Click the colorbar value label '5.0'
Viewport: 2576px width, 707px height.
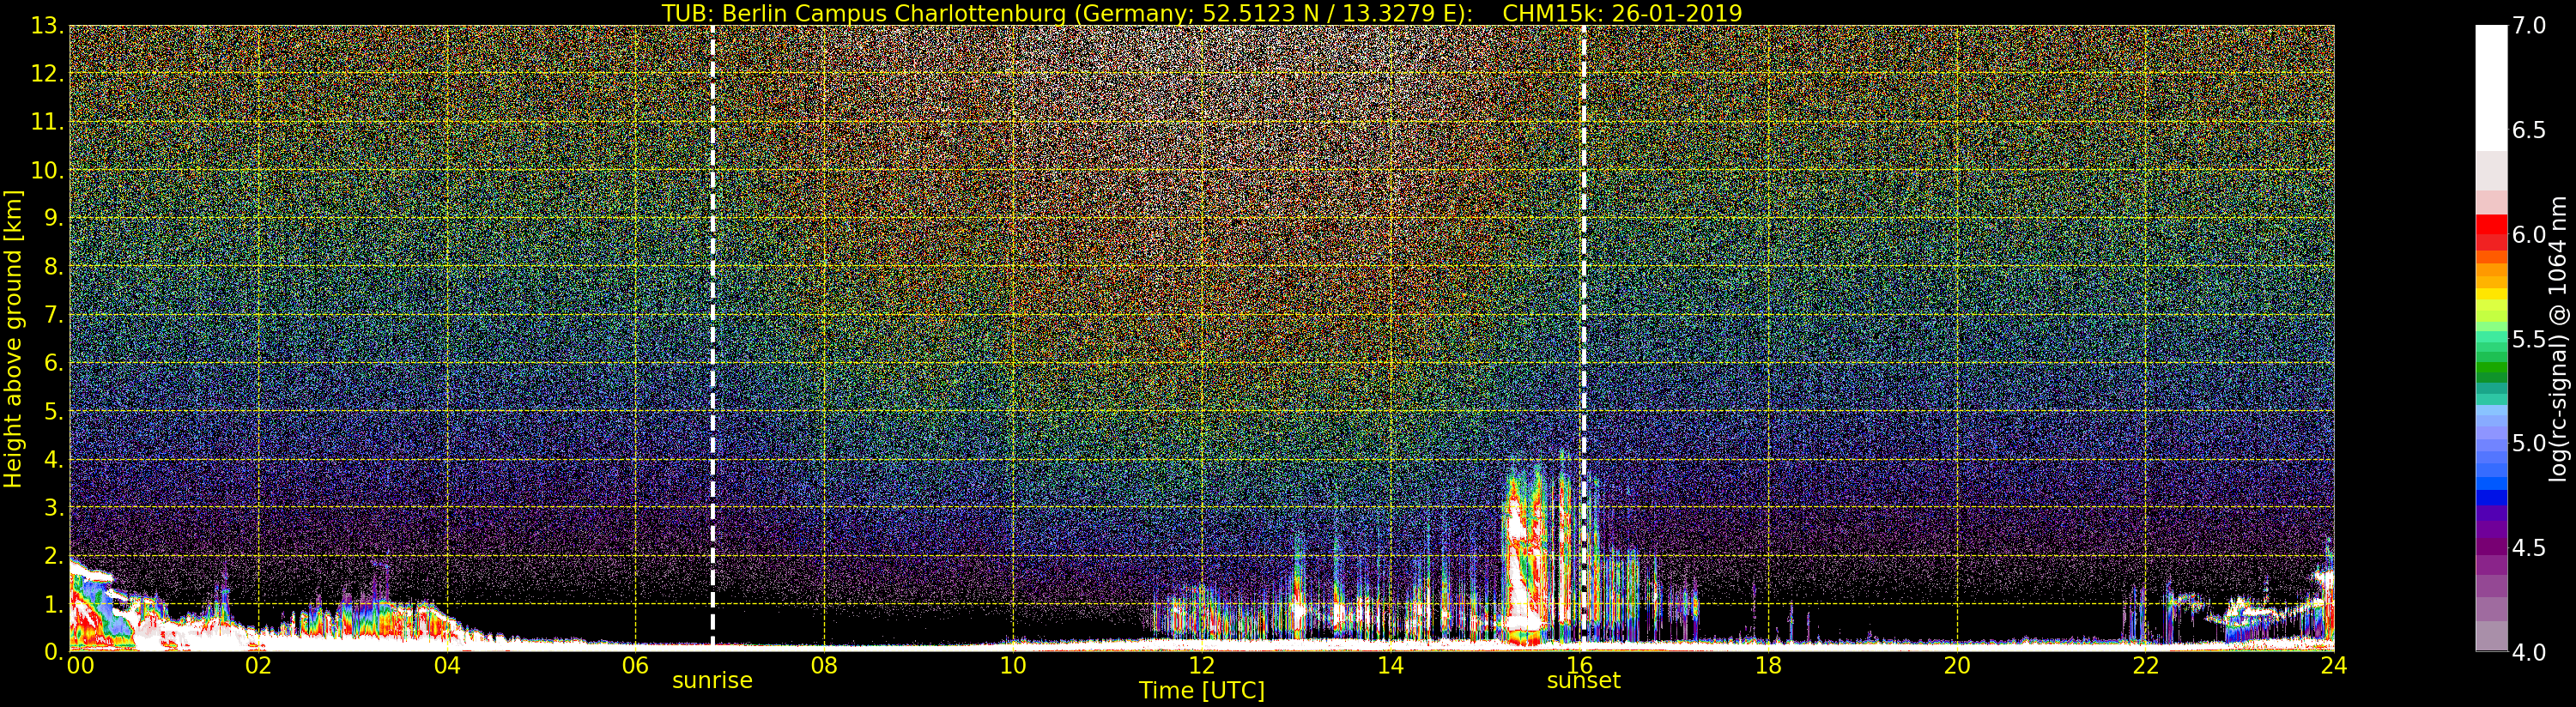[x=2529, y=443]
